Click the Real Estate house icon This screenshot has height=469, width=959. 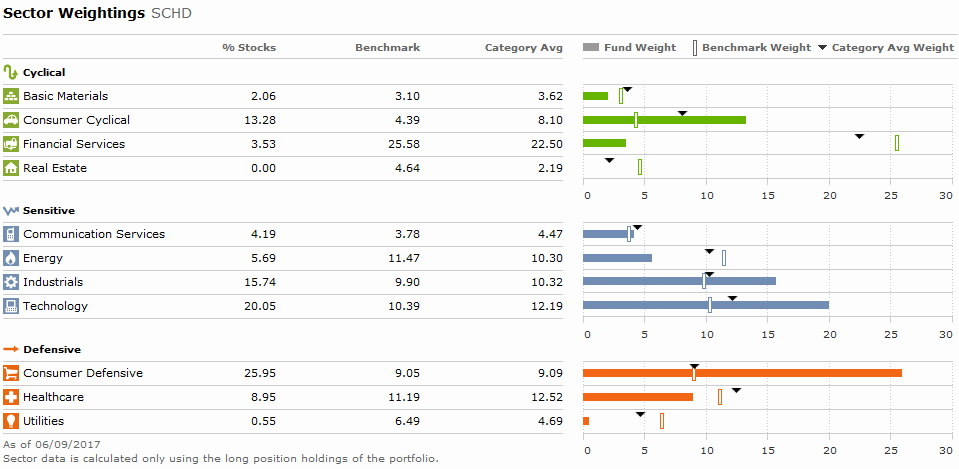point(11,168)
